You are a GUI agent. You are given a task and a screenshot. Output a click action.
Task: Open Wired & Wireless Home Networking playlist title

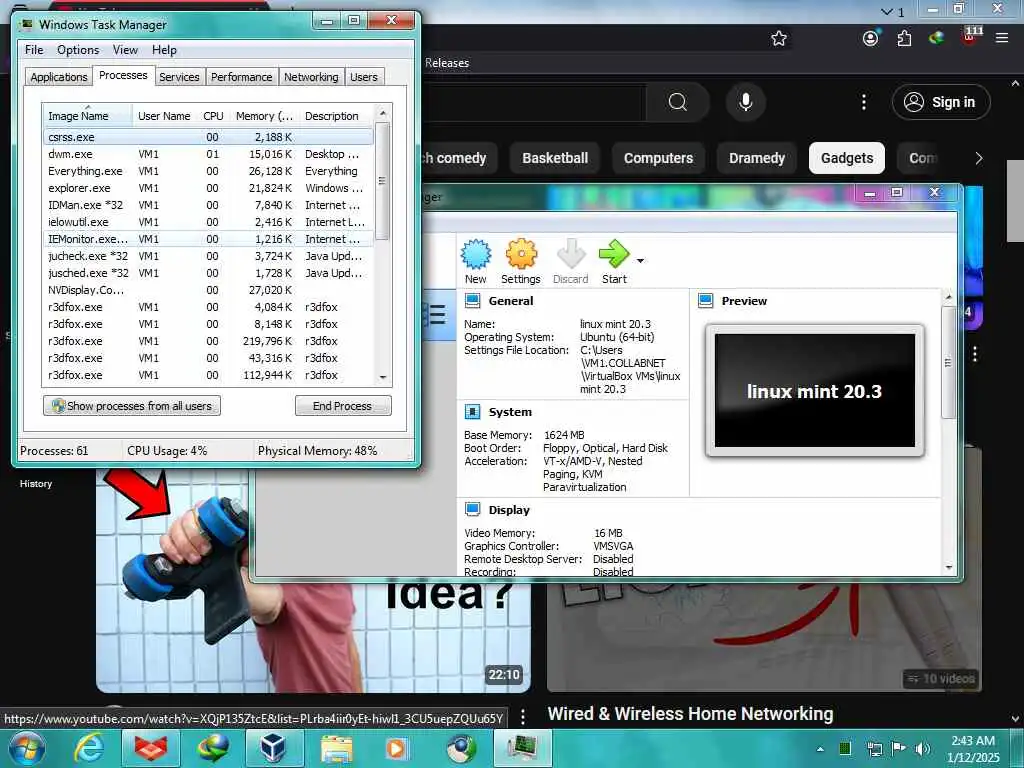pyautogui.click(x=690, y=714)
